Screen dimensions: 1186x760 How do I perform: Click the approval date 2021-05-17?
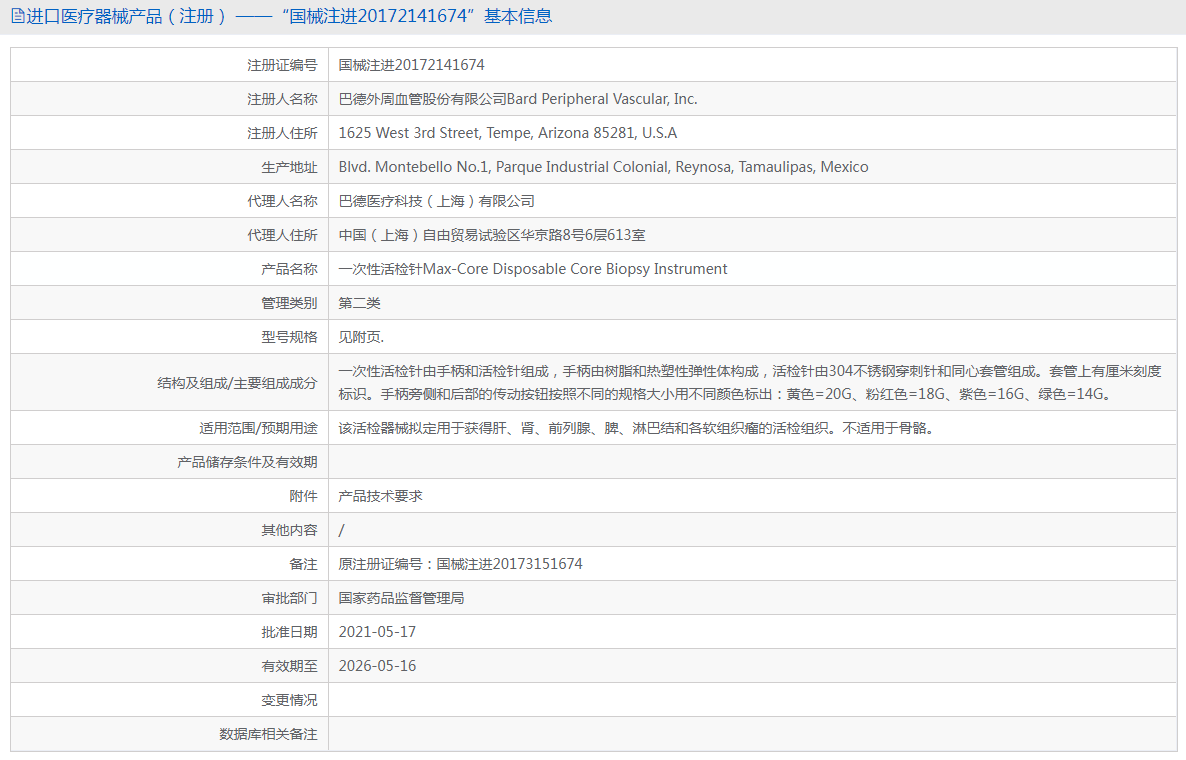[377, 632]
